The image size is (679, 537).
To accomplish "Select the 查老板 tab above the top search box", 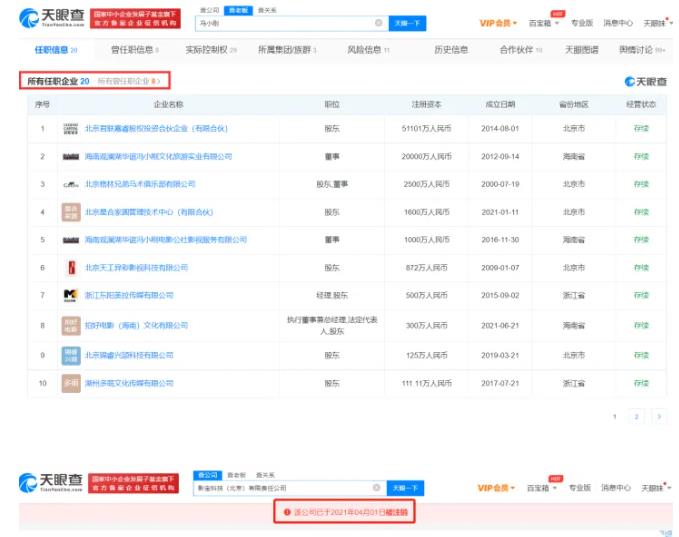I will (x=238, y=10).
